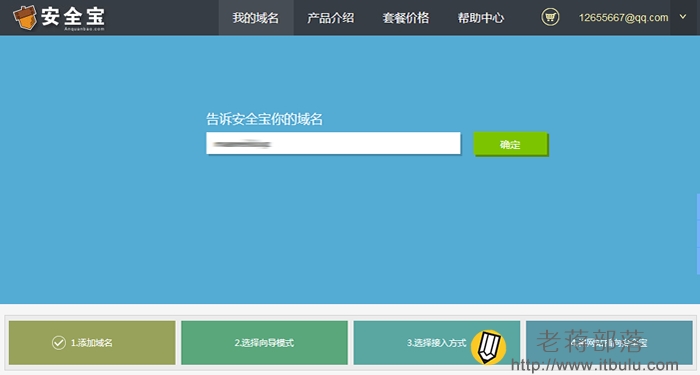Open the 我的域名 menu item
The height and width of the screenshot is (375, 700).
pos(256,17)
